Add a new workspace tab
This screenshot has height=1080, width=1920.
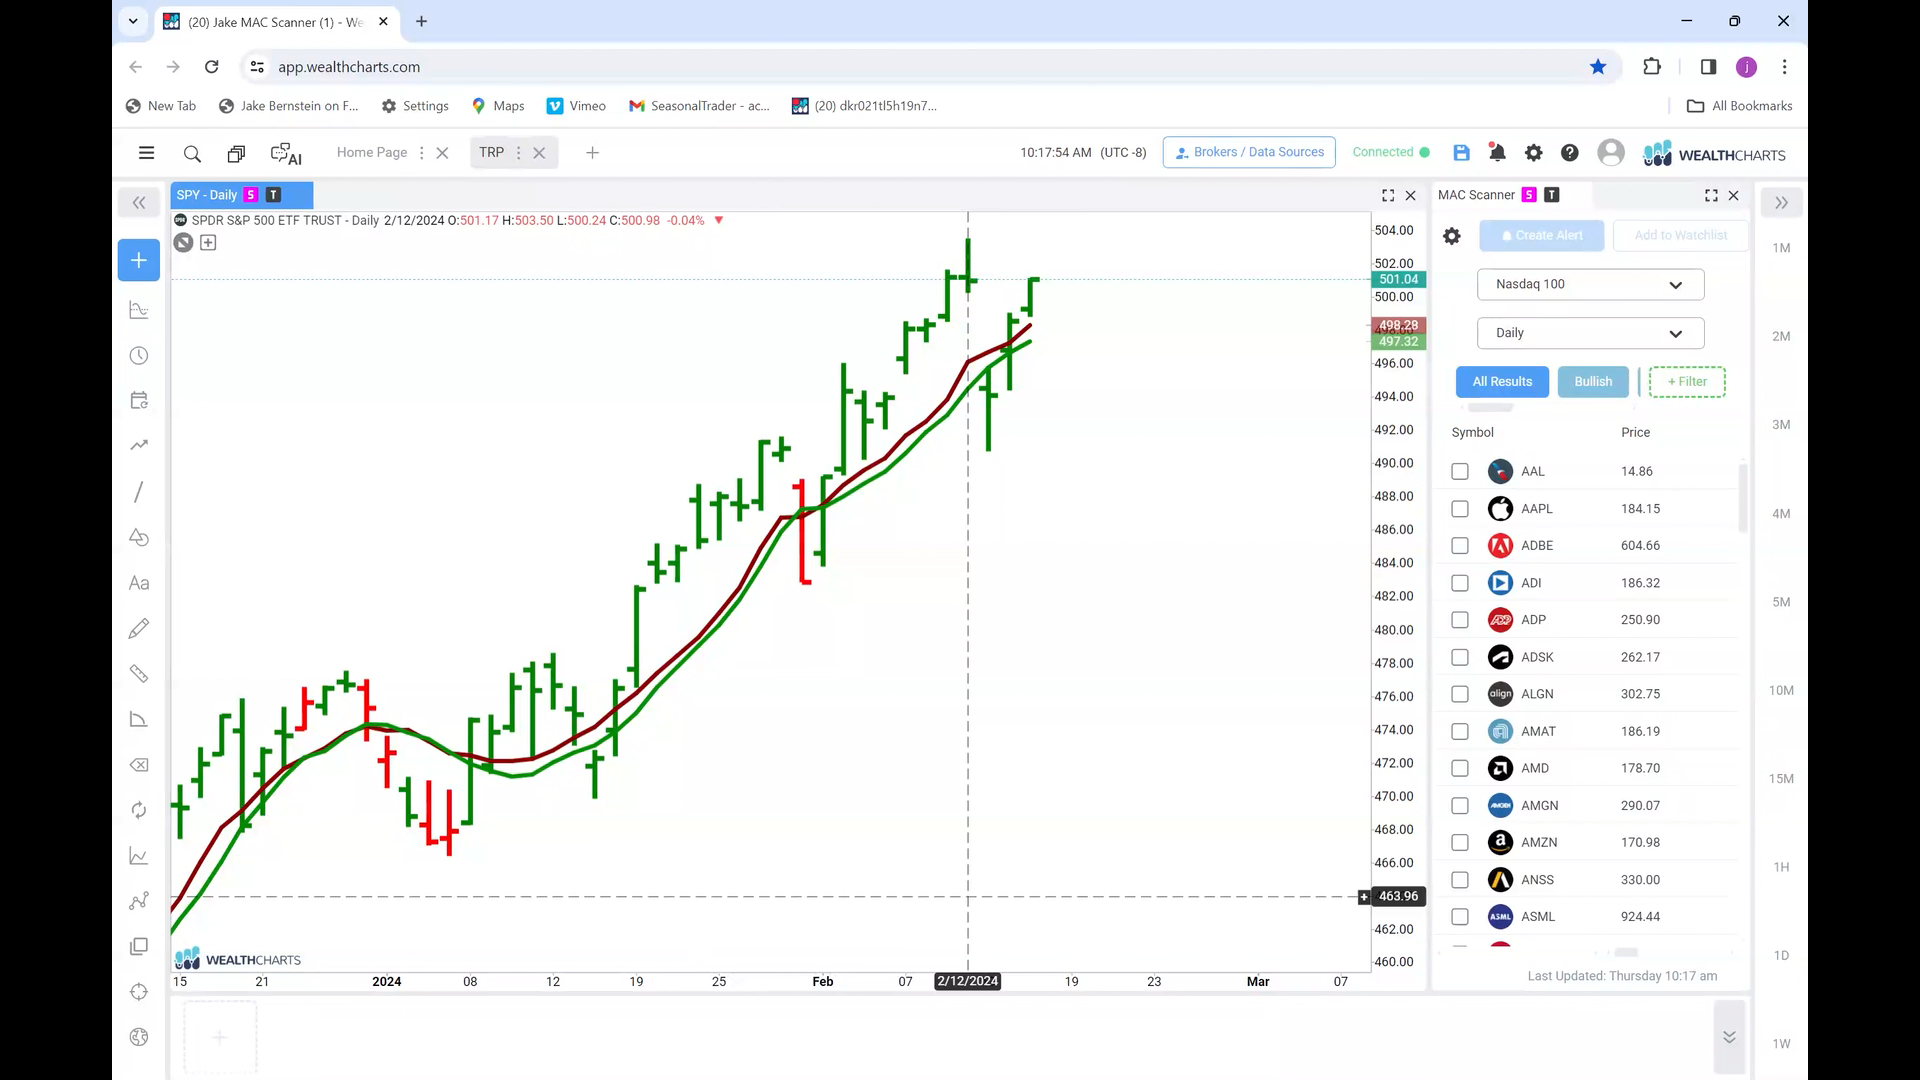pos(592,153)
